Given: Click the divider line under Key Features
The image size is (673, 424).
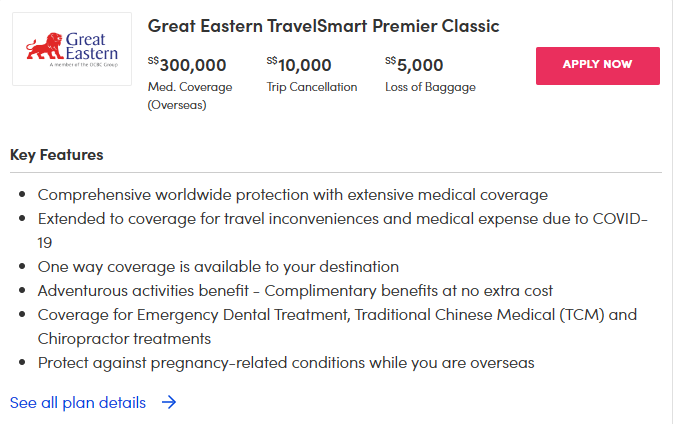Looking at the screenshot, I should click(x=336, y=173).
